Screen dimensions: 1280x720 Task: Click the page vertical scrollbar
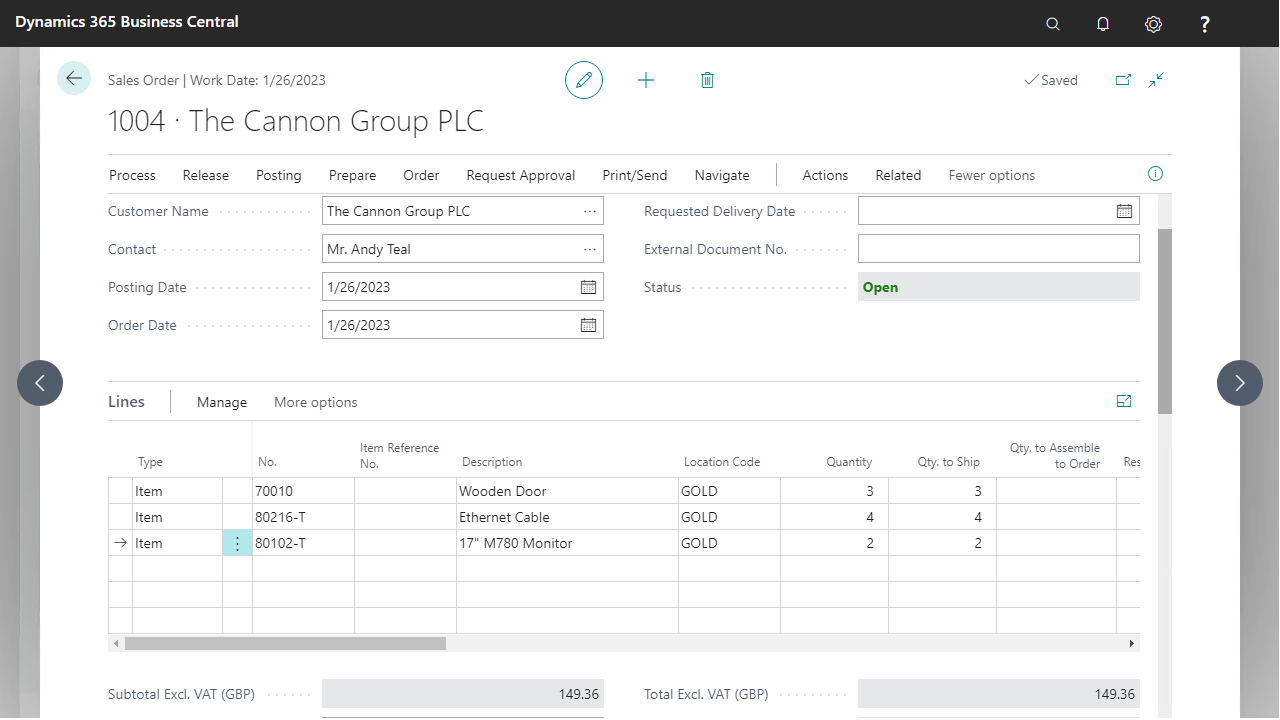(x=1164, y=321)
